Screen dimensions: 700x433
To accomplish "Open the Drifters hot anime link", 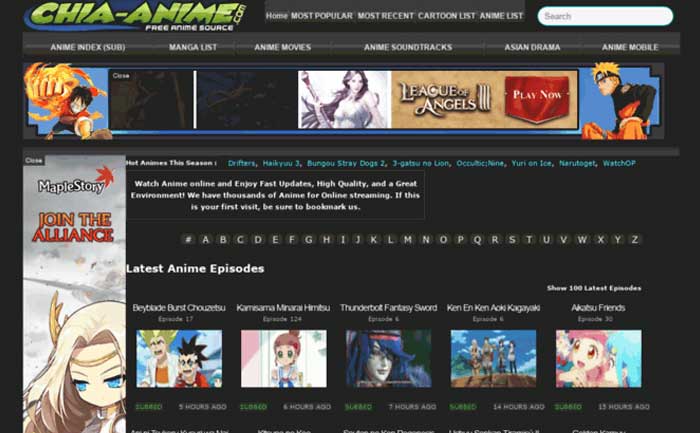I will tap(242, 163).
